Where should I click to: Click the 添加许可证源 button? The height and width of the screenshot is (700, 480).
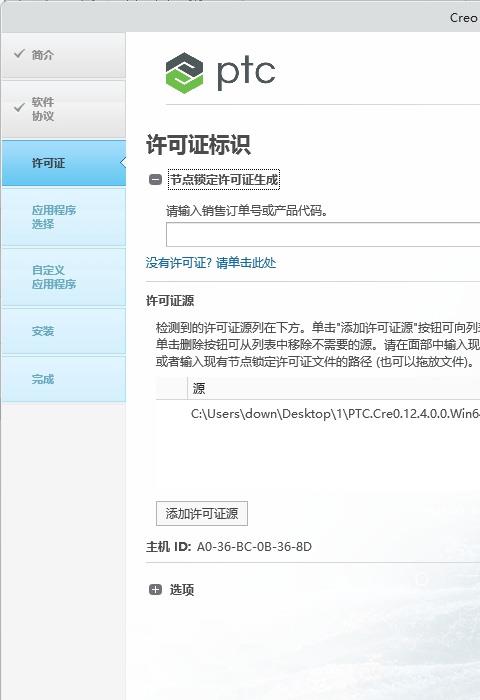202,514
